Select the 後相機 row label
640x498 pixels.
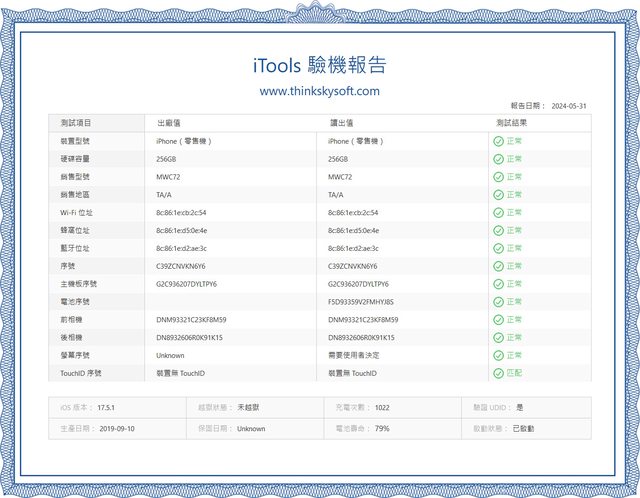coord(71,338)
